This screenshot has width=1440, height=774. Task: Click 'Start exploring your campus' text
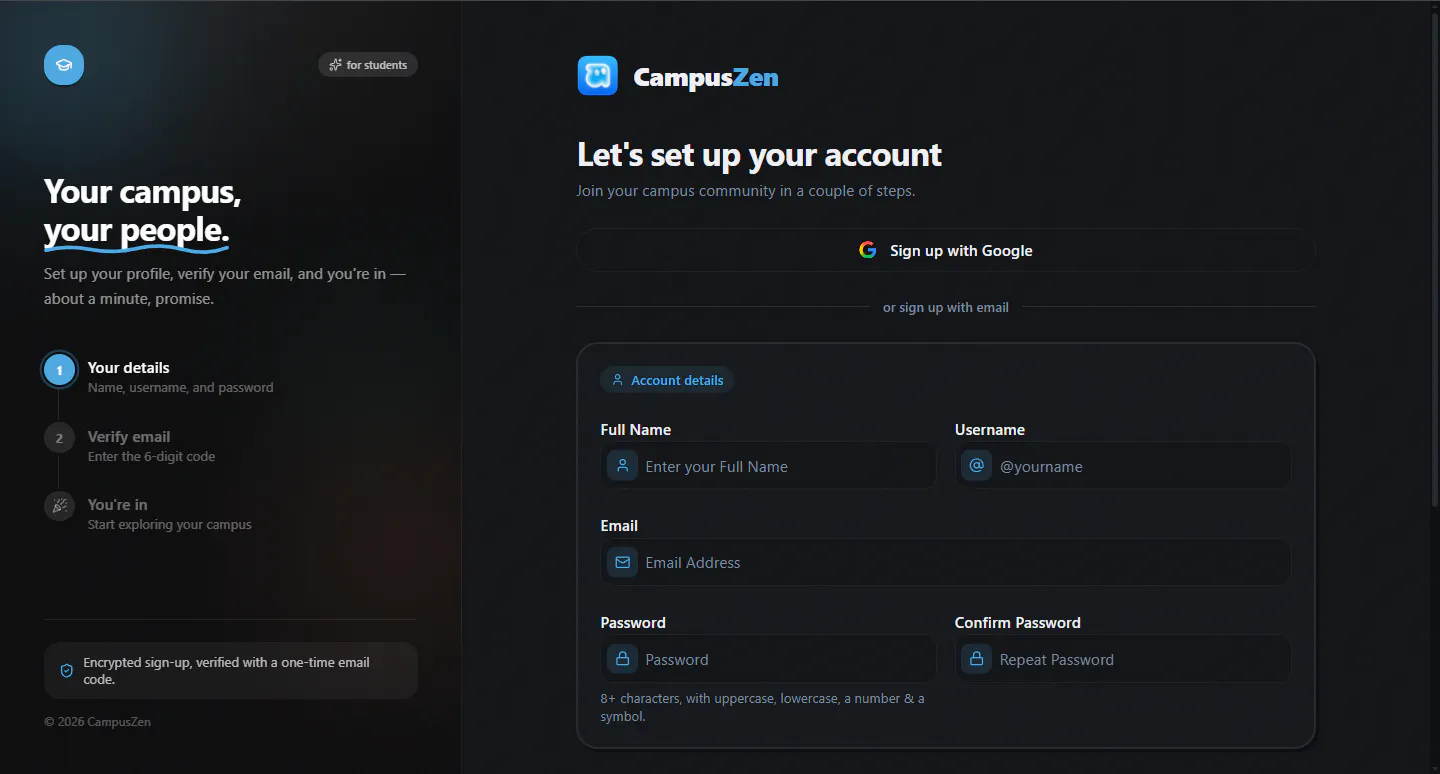point(170,524)
